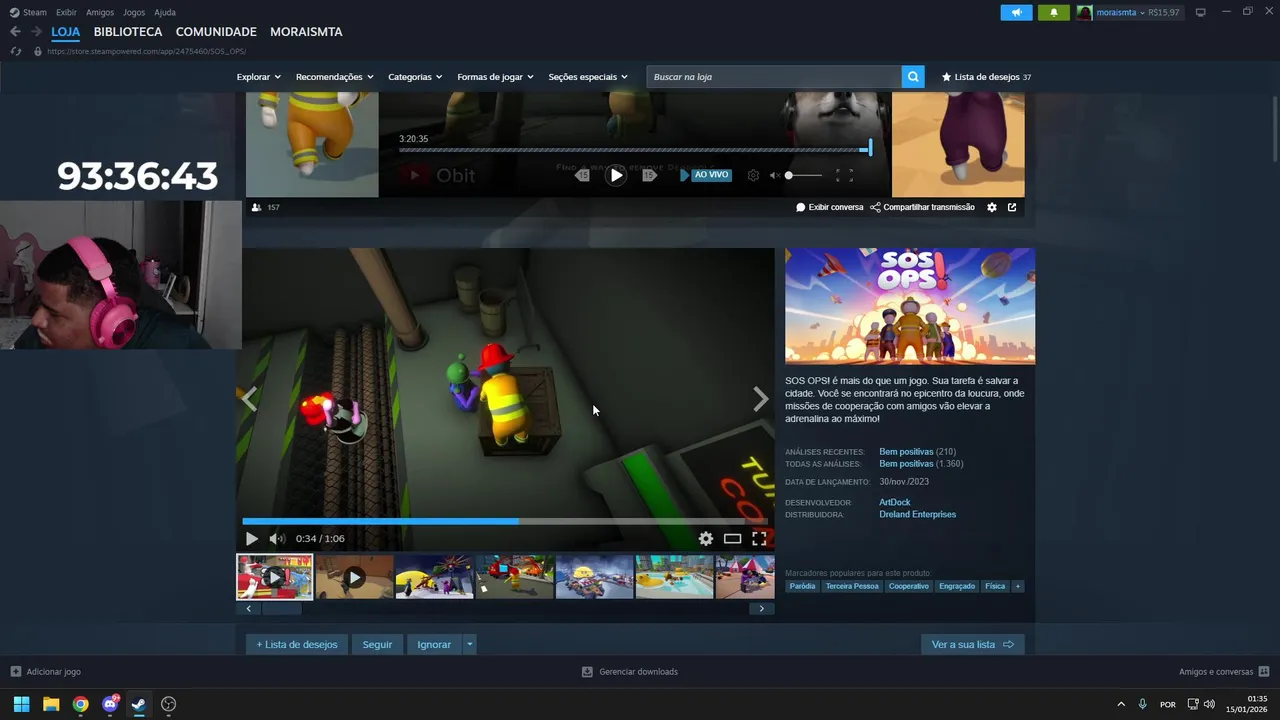Switch to the BIBLIOTECA tab
Viewport: 1280px width, 720px height.
[128, 32]
